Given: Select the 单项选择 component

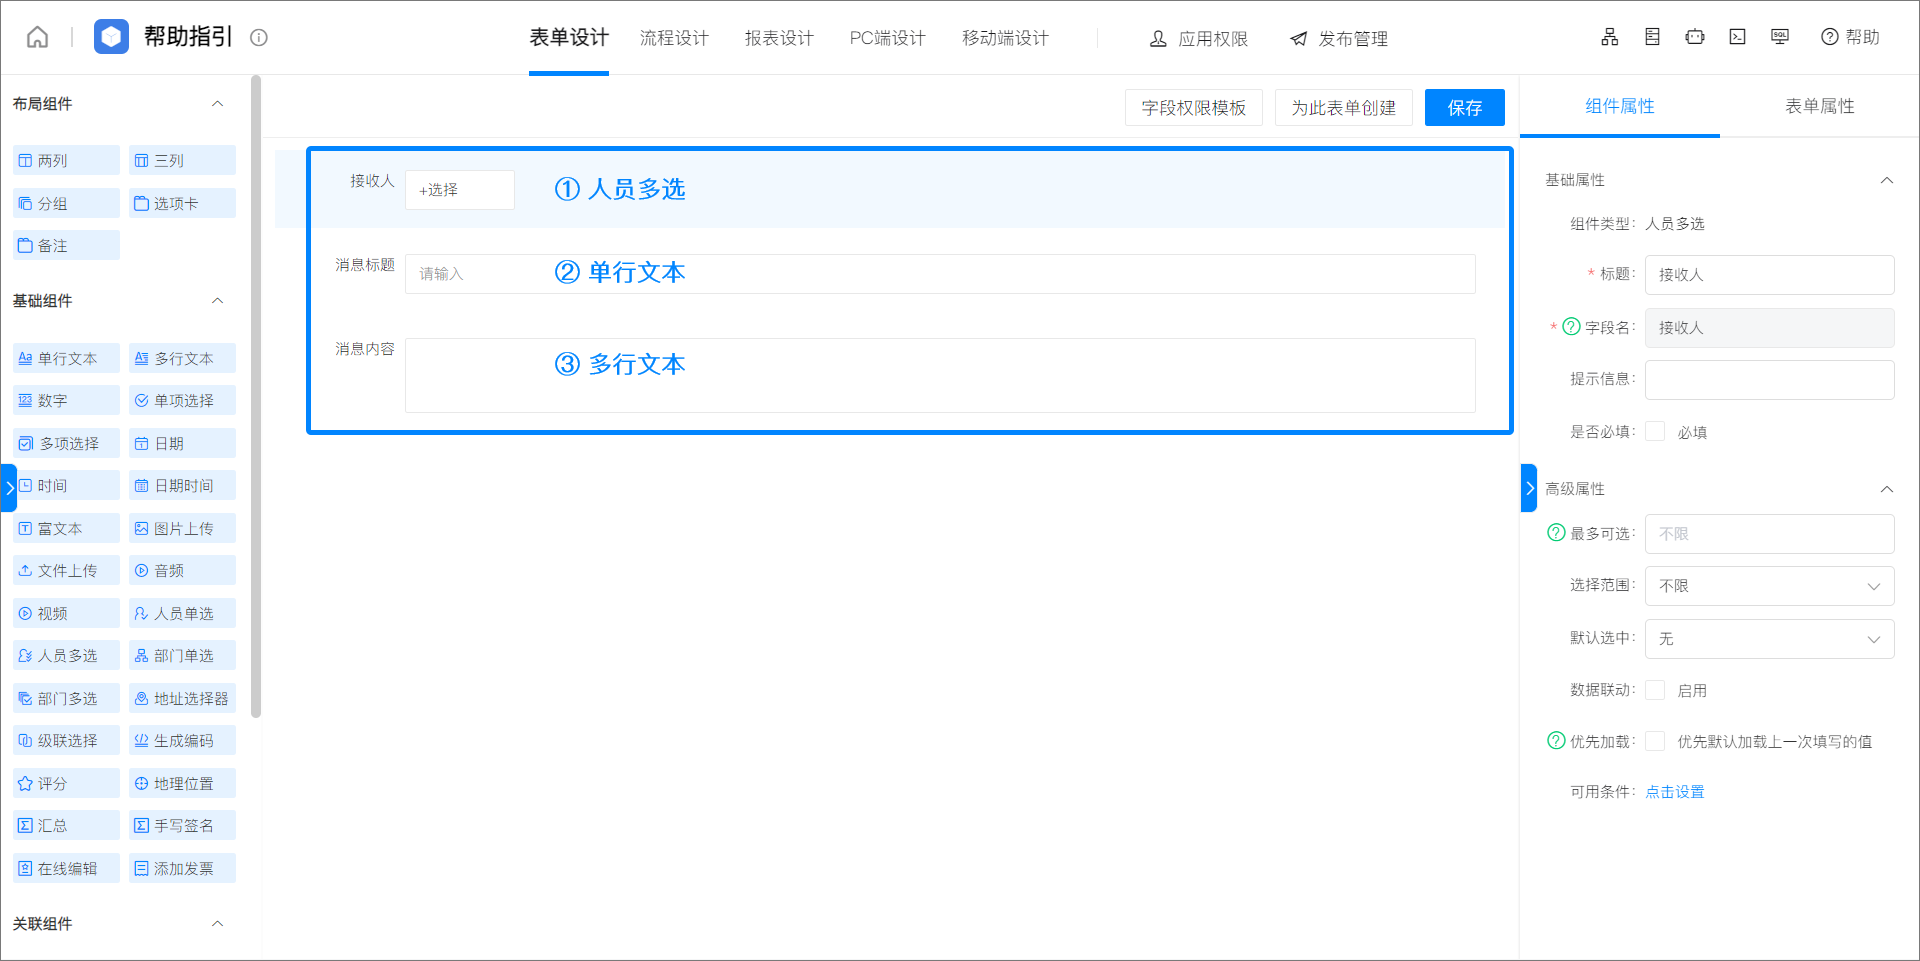Looking at the screenshot, I should tap(182, 400).
